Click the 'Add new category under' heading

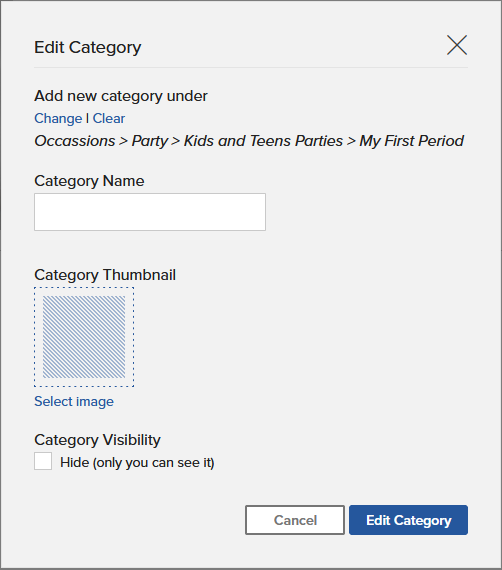pyautogui.click(x=121, y=96)
